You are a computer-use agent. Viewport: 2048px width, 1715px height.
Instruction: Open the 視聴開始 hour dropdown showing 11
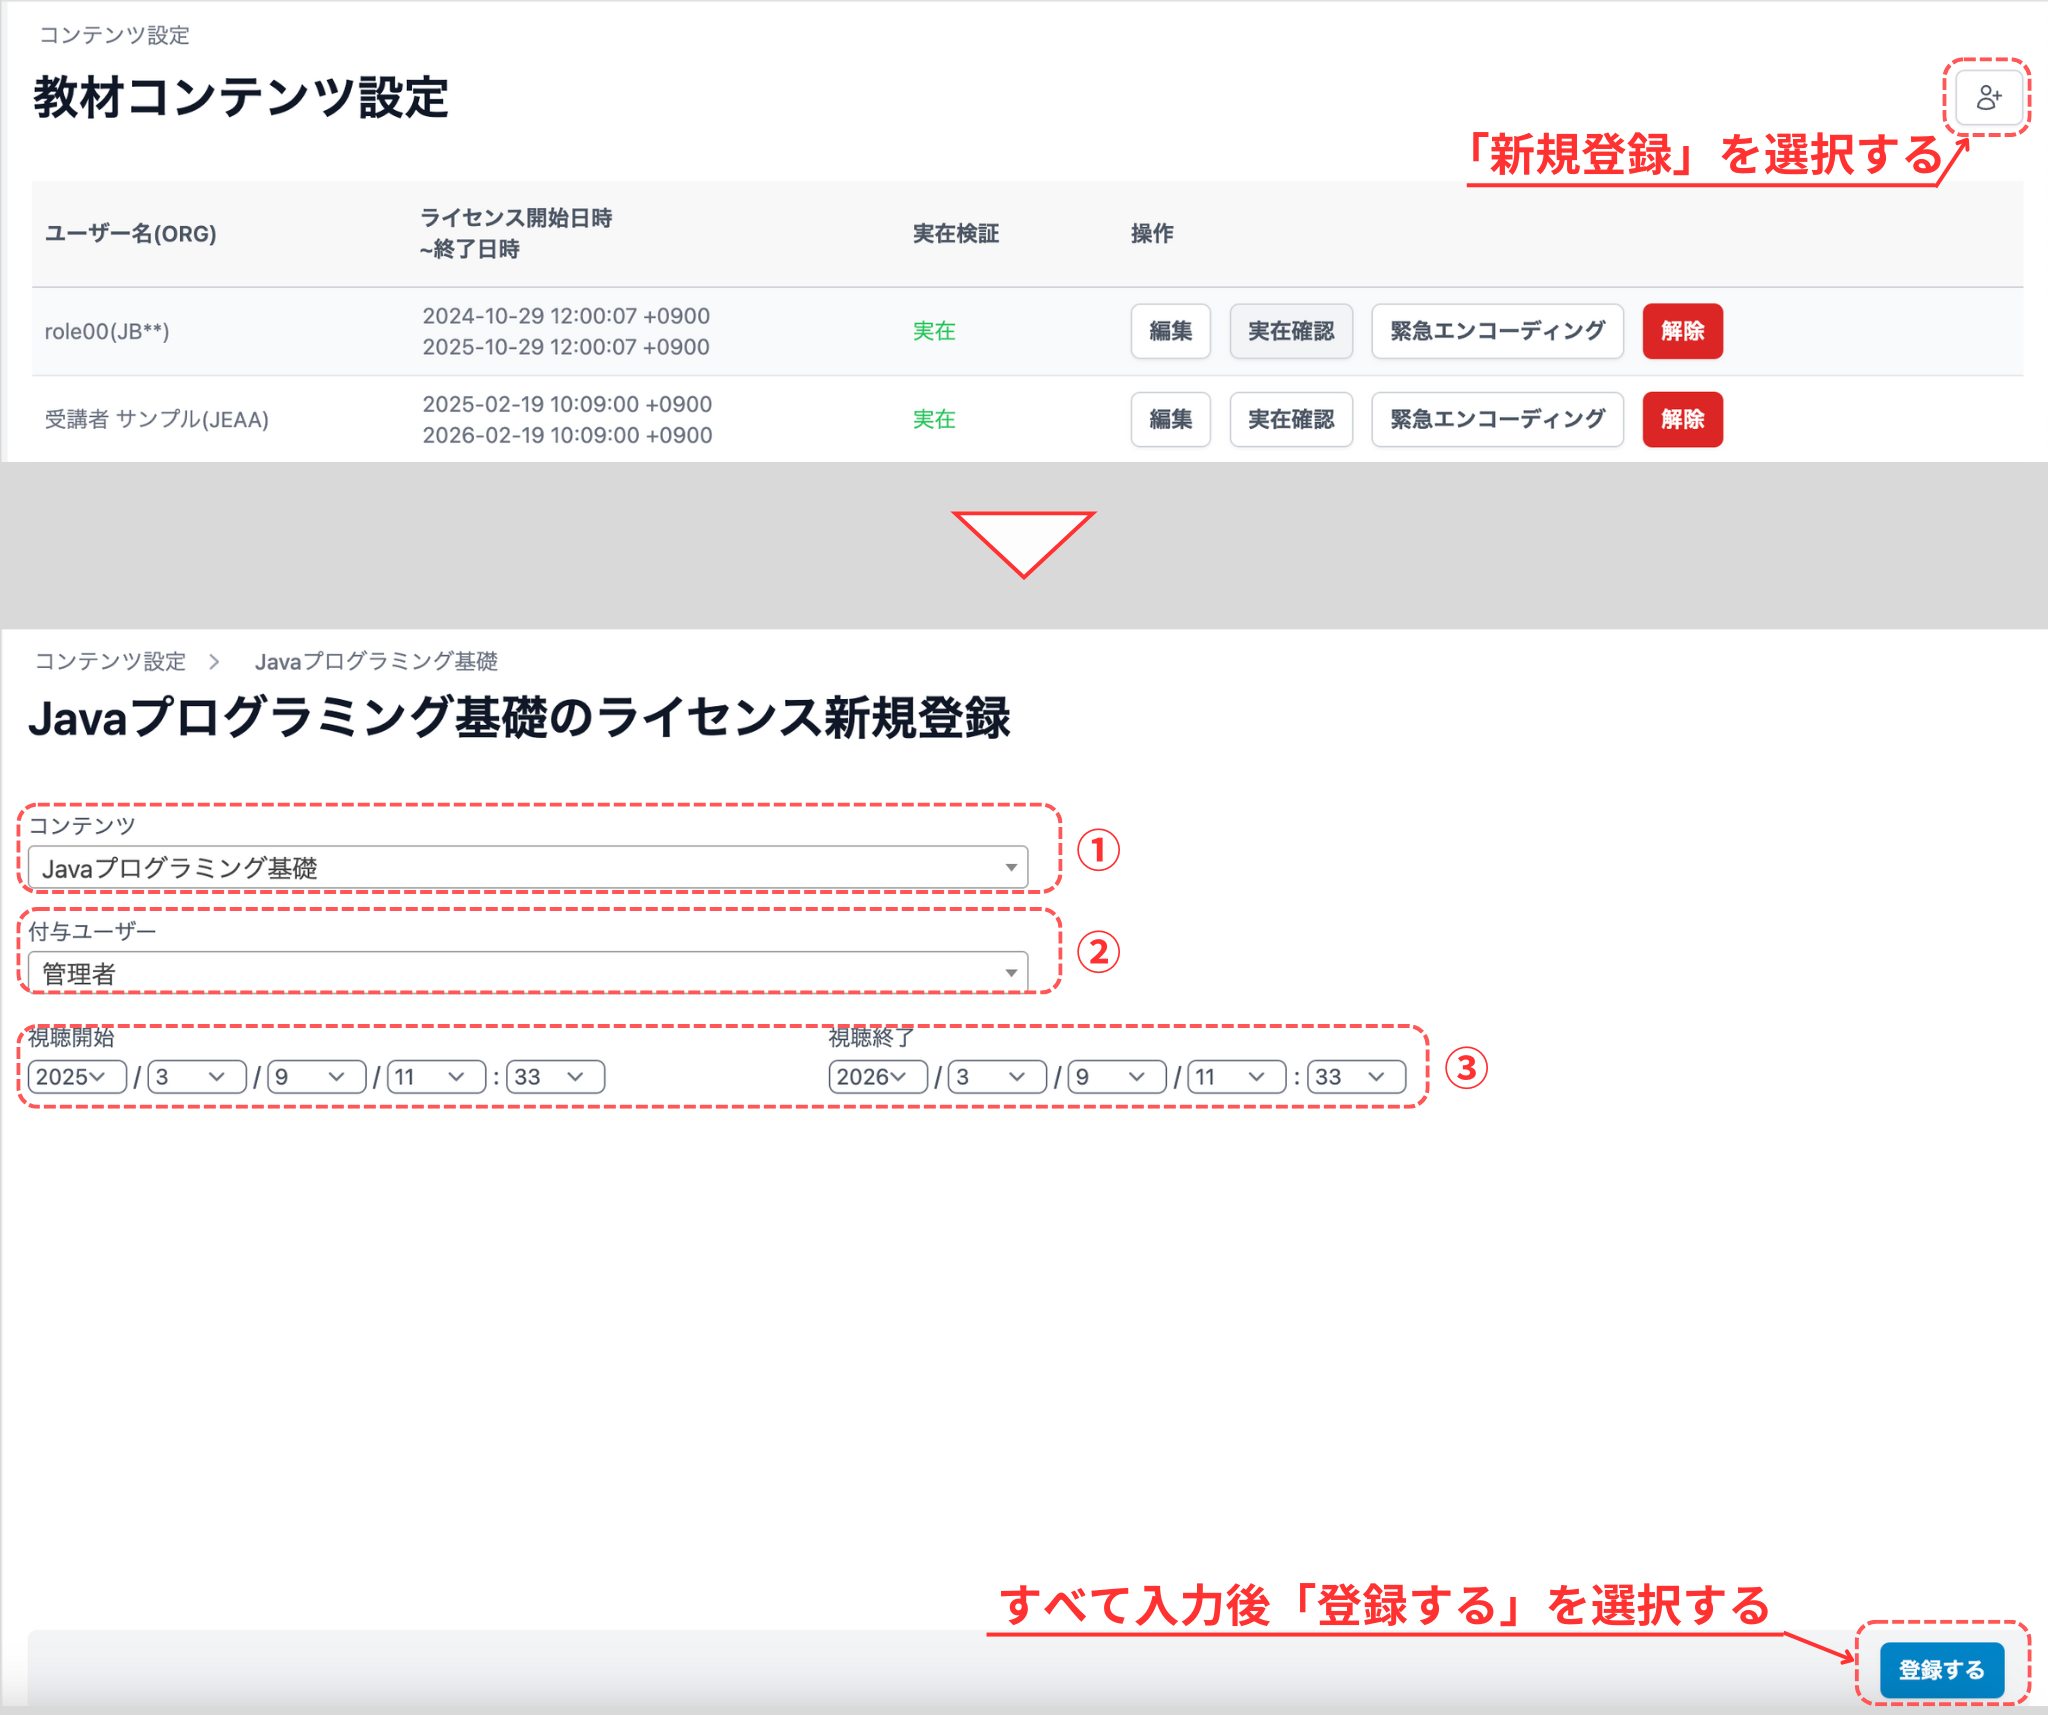[x=434, y=1076]
